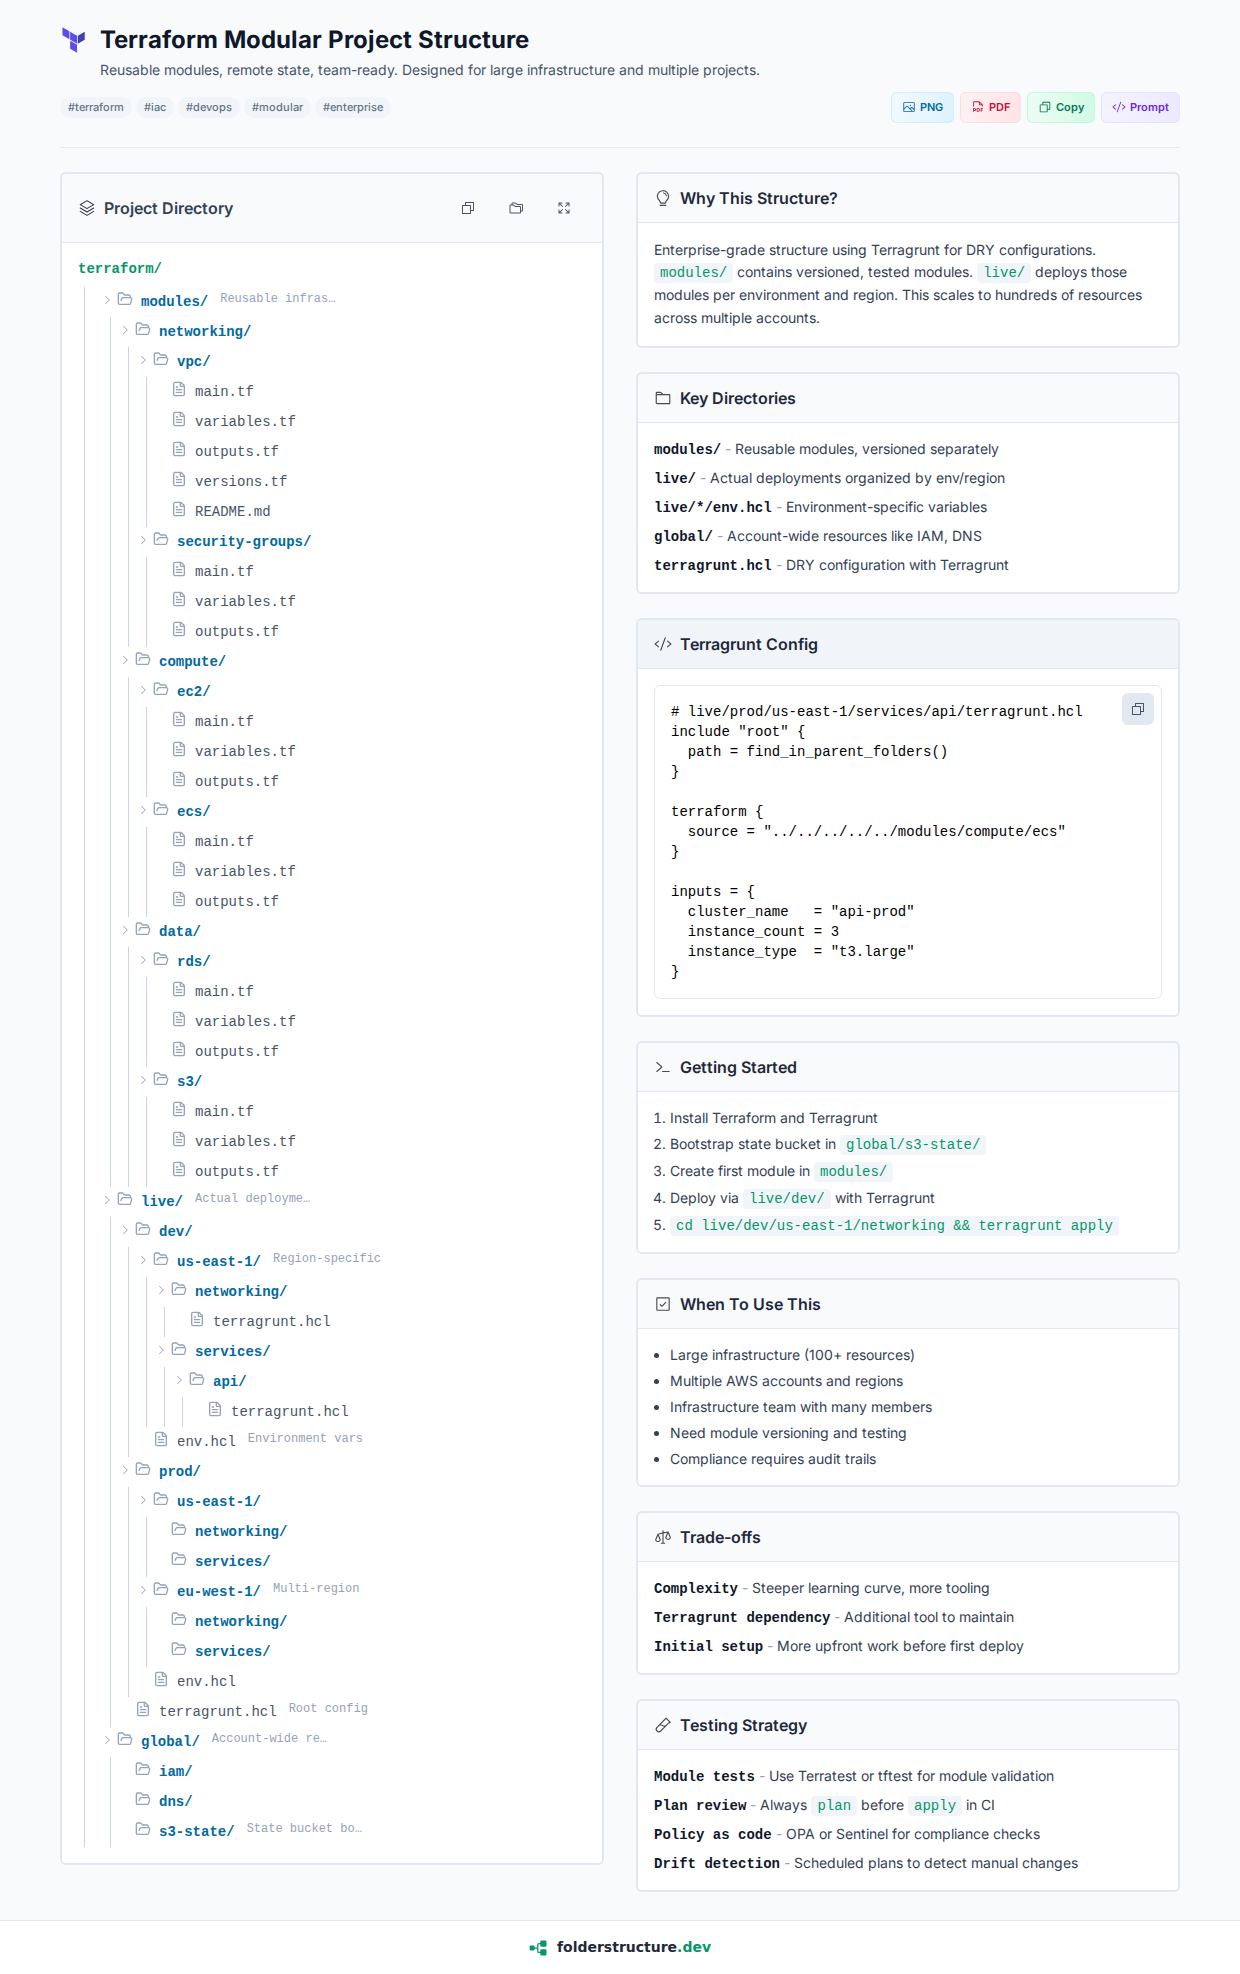Click the copy directory tree icon

click(x=468, y=208)
